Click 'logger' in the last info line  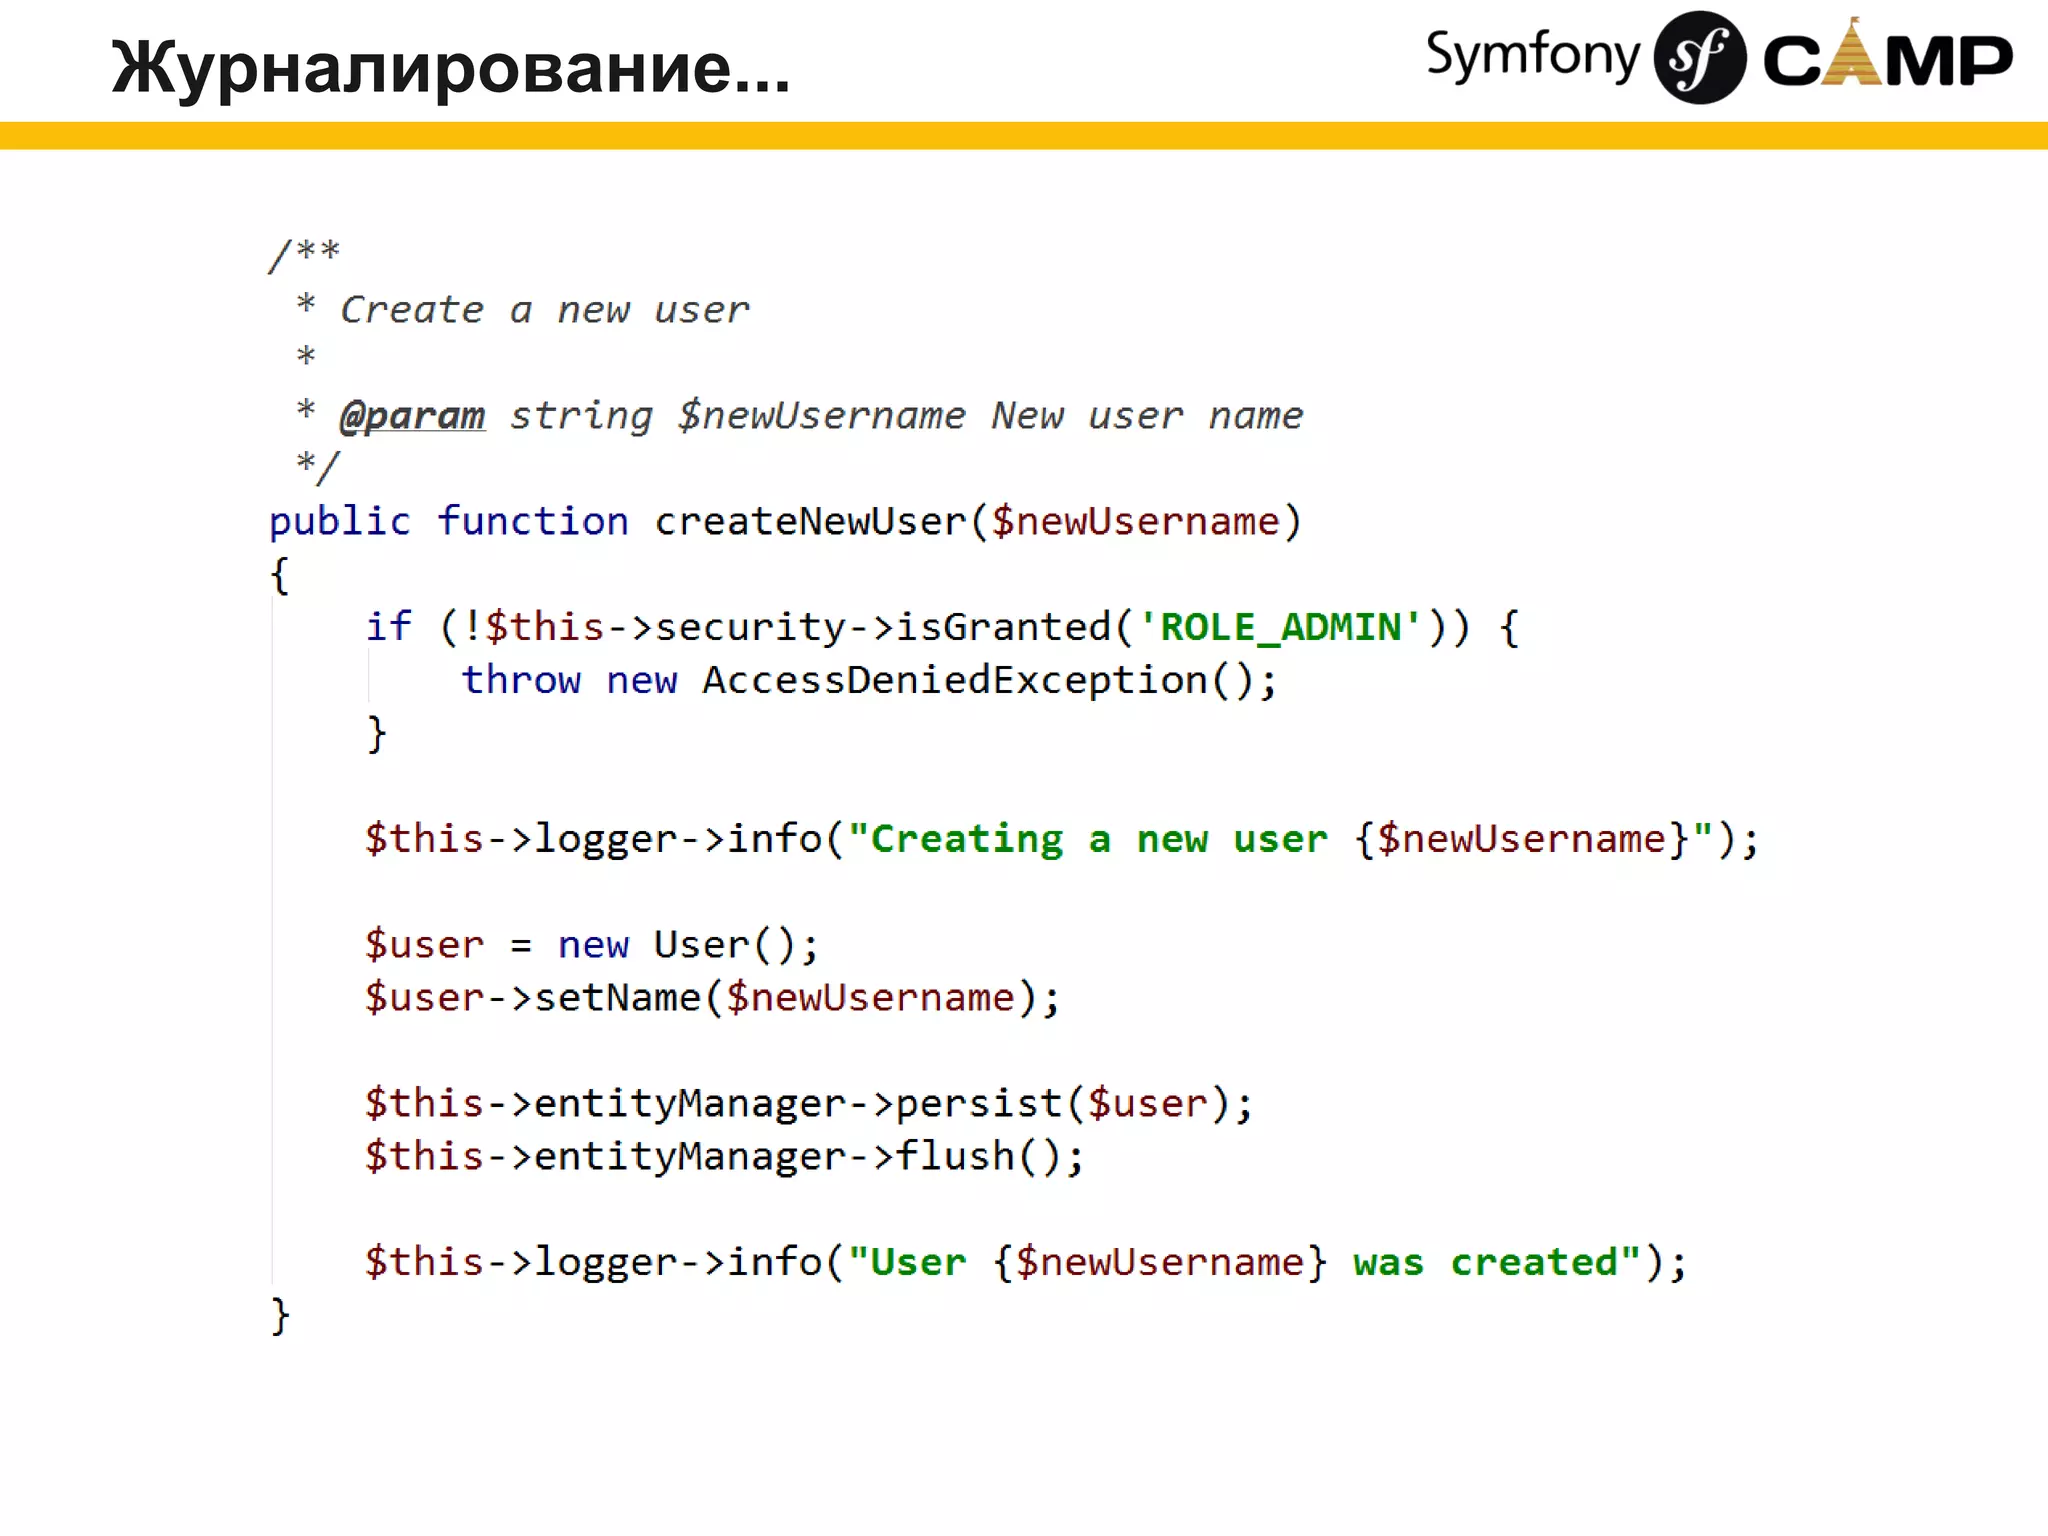click(x=606, y=1264)
